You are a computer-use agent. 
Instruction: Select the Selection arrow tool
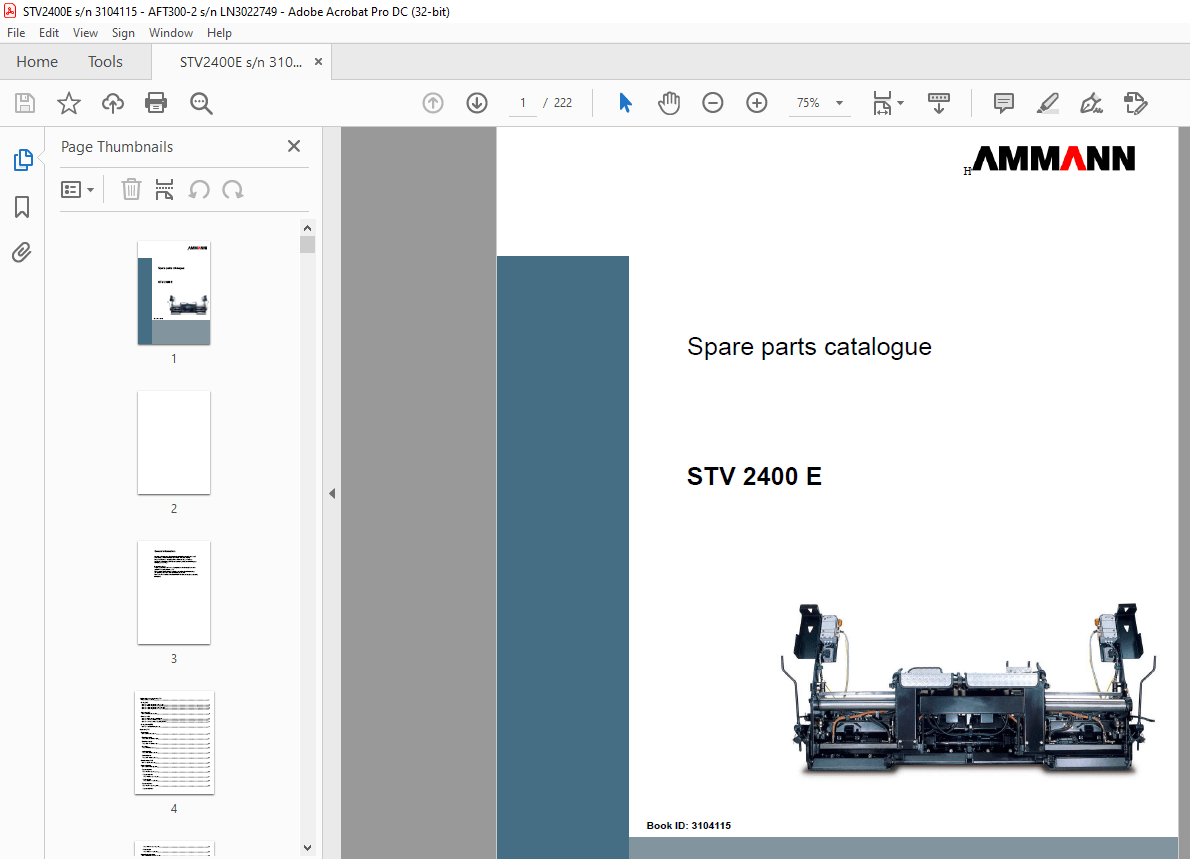point(624,102)
